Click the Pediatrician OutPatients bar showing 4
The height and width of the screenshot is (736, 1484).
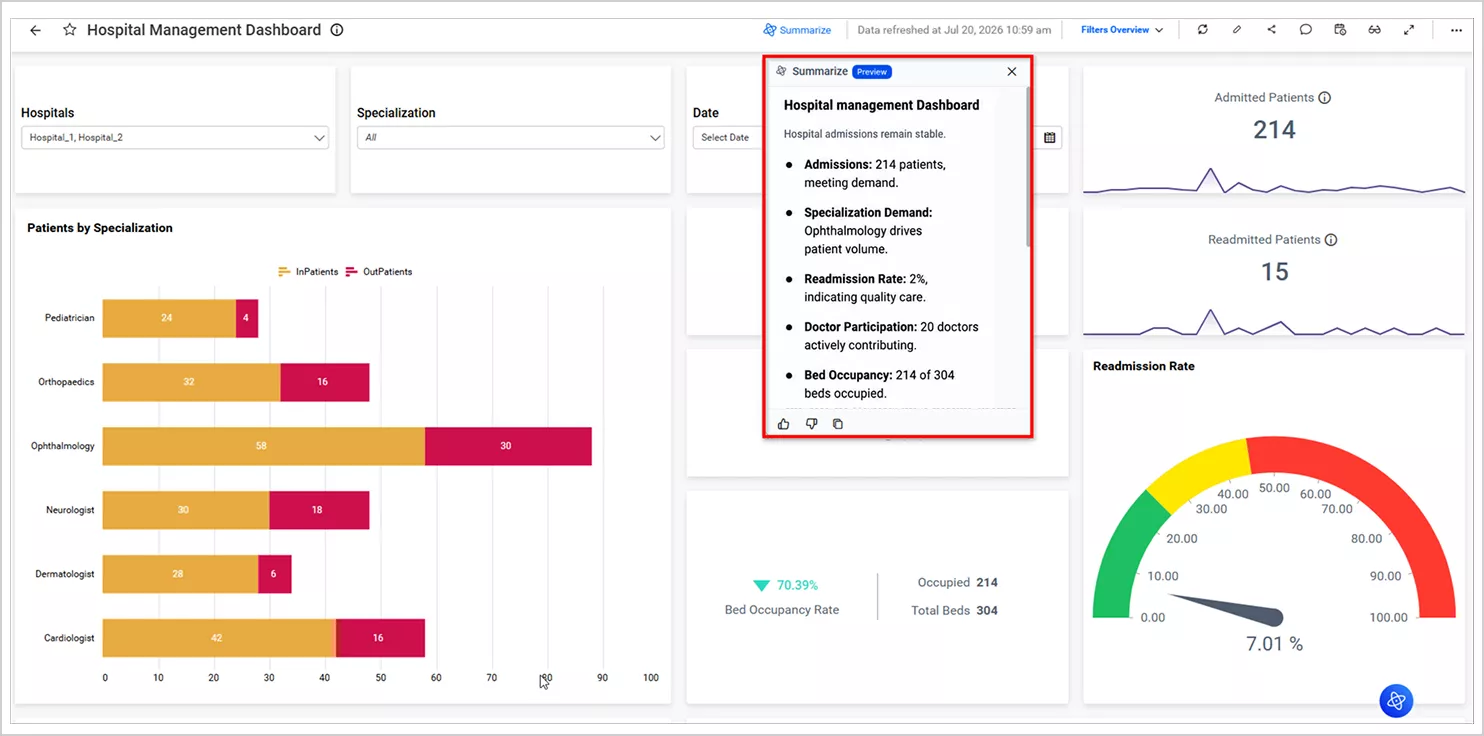(x=247, y=318)
